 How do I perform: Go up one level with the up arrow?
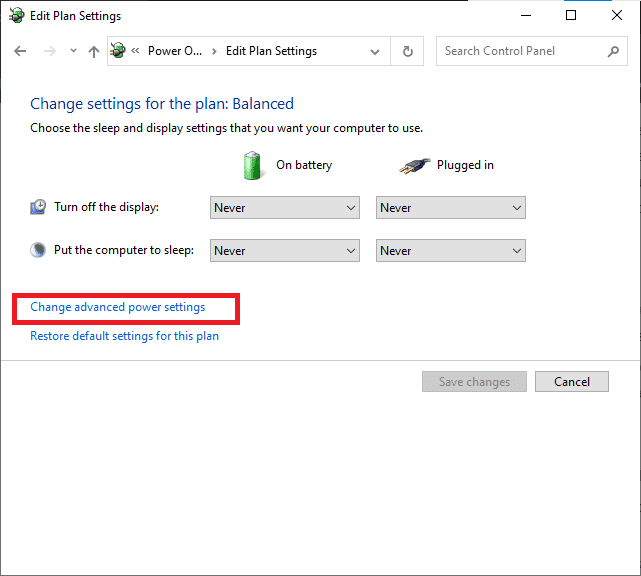pos(94,51)
